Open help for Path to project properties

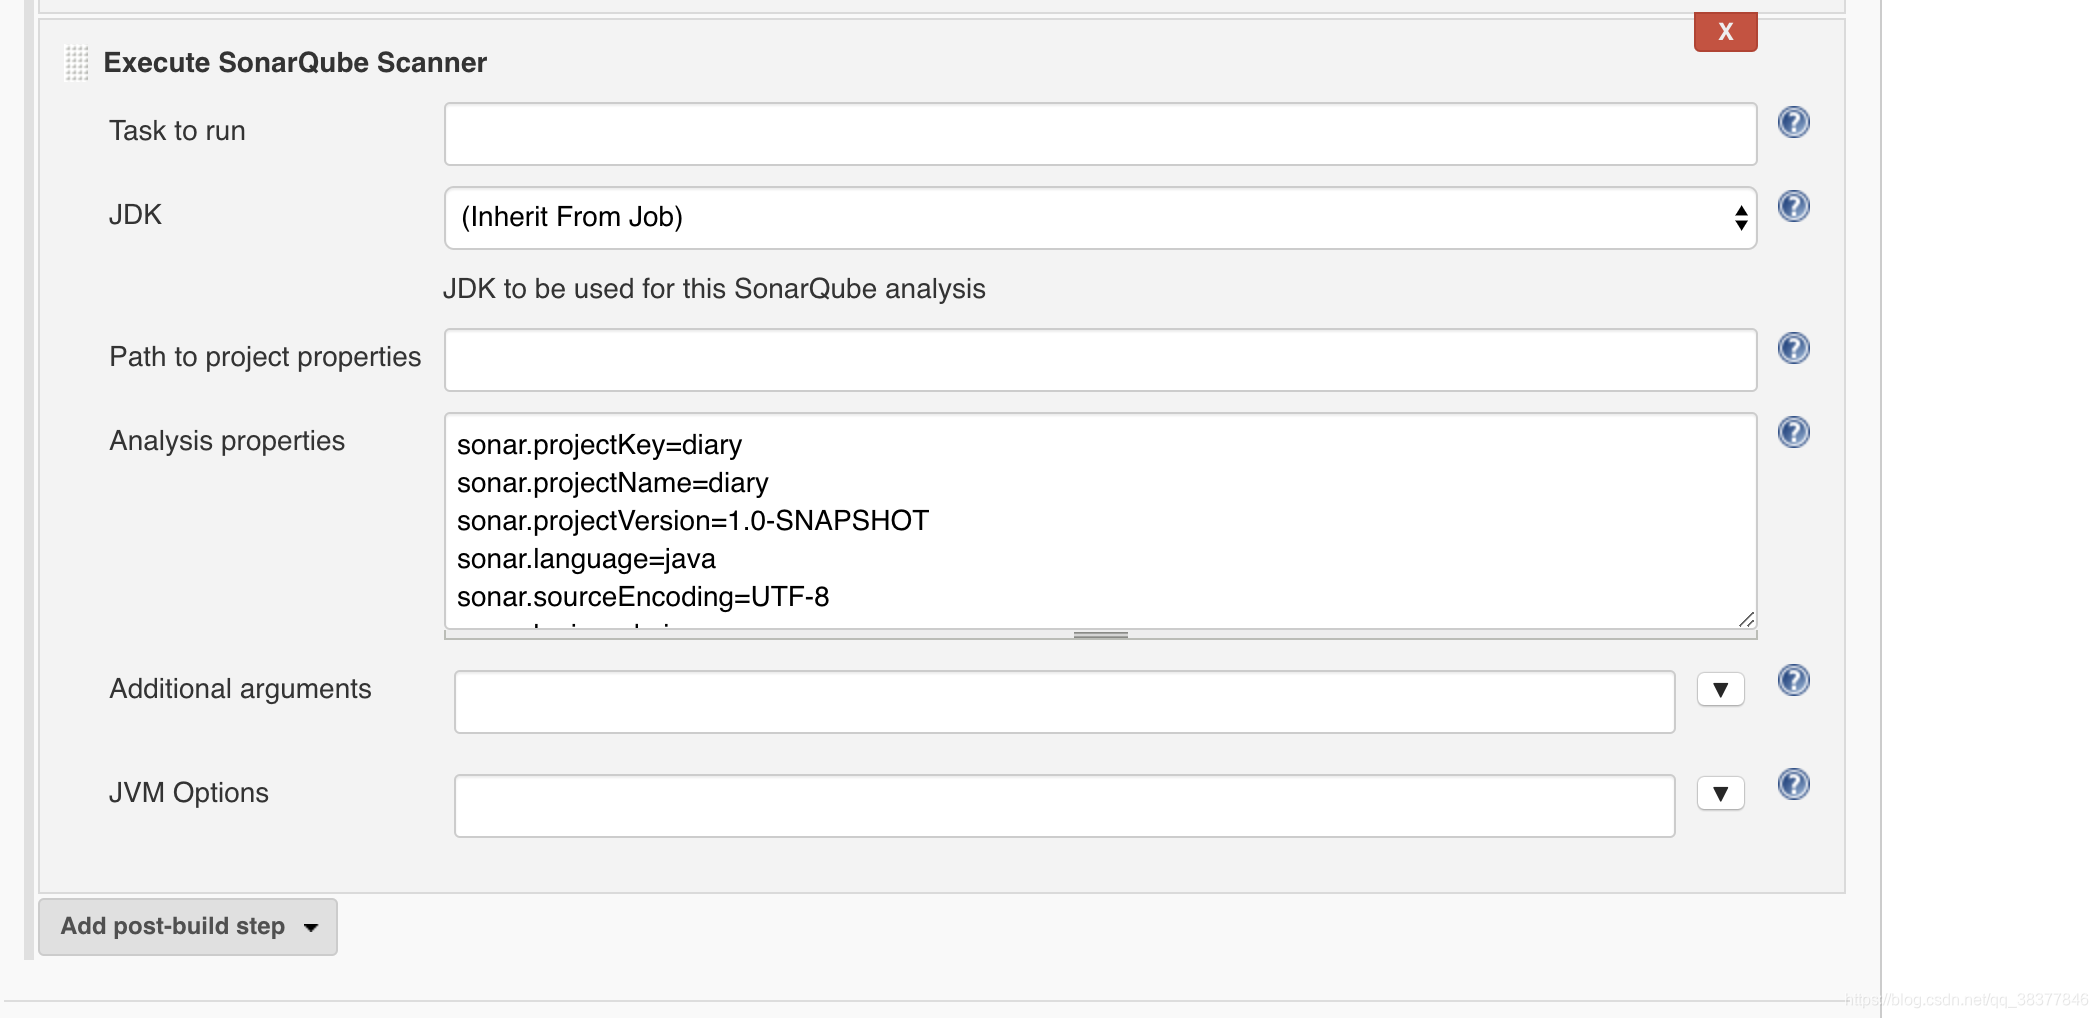point(1793,348)
